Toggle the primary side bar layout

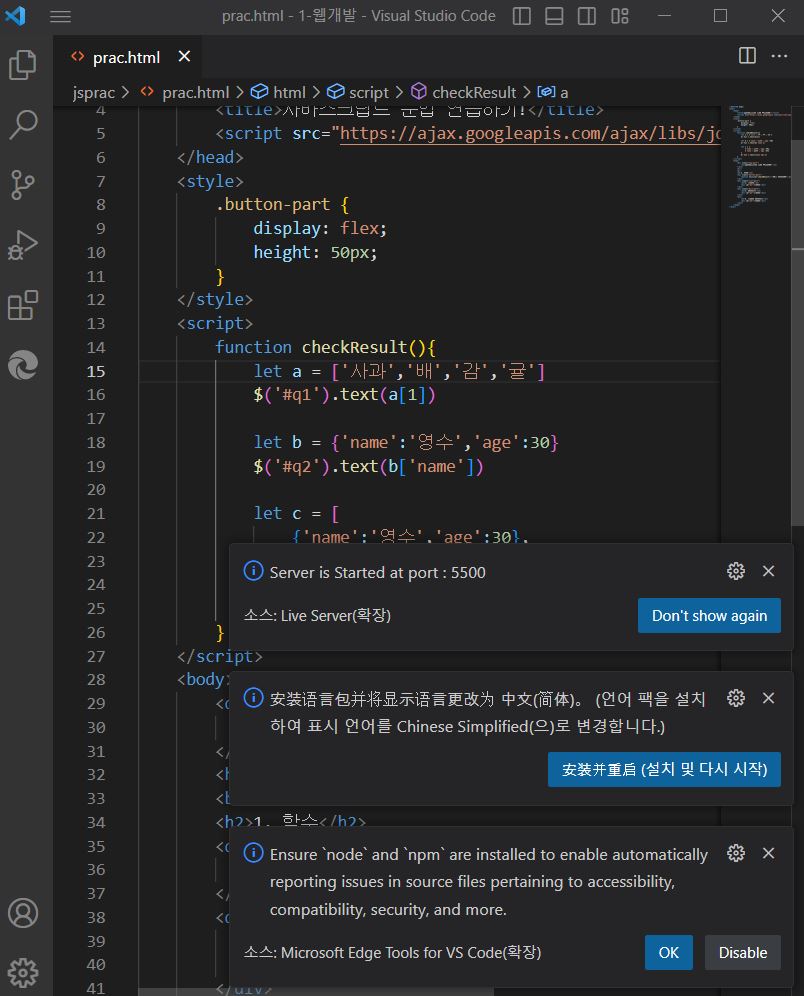tap(521, 16)
